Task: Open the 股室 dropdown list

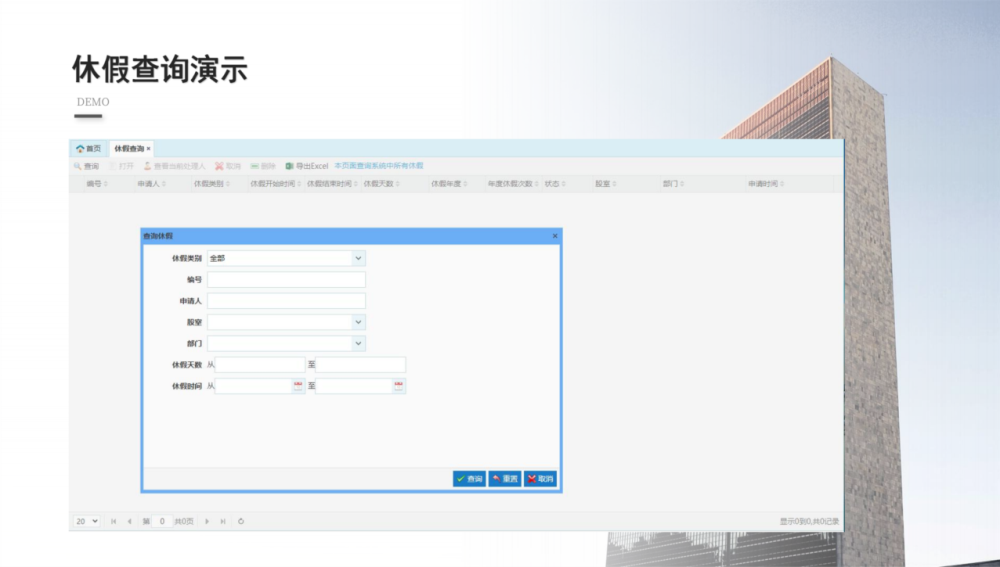Action: [x=358, y=322]
